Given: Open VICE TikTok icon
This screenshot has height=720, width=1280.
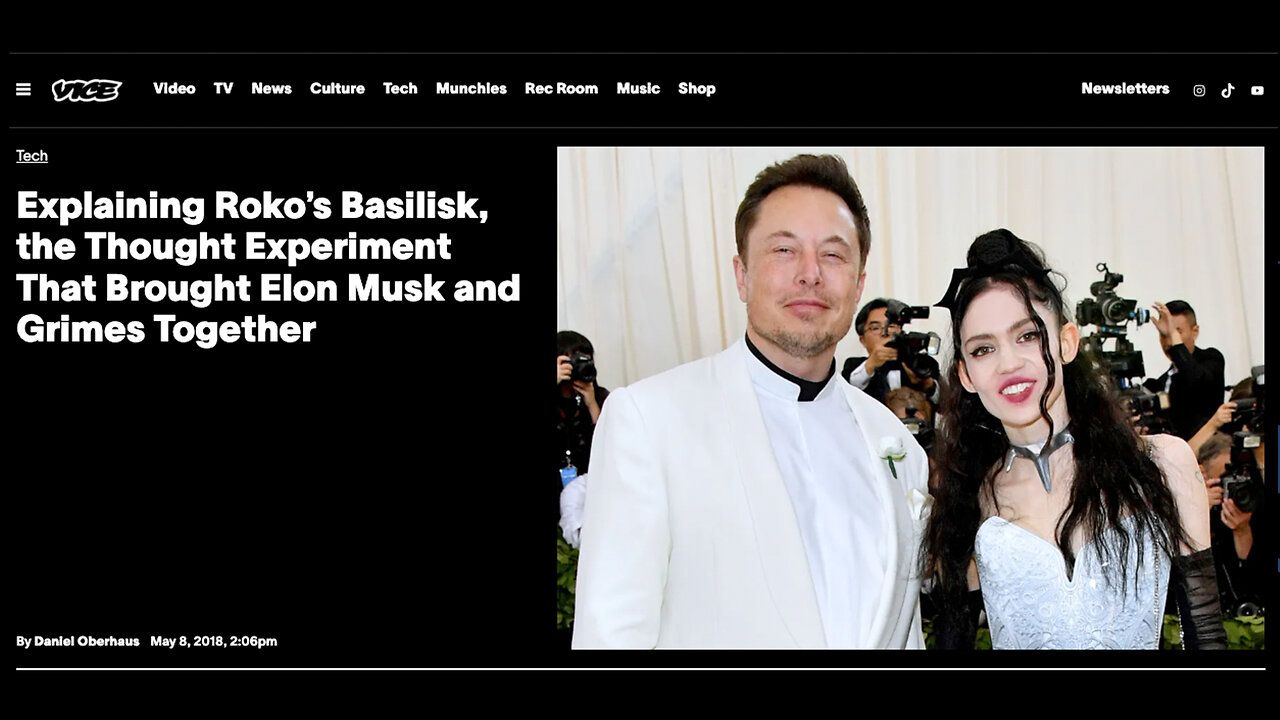Looking at the screenshot, I should pyautogui.click(x=1228, y=90).
